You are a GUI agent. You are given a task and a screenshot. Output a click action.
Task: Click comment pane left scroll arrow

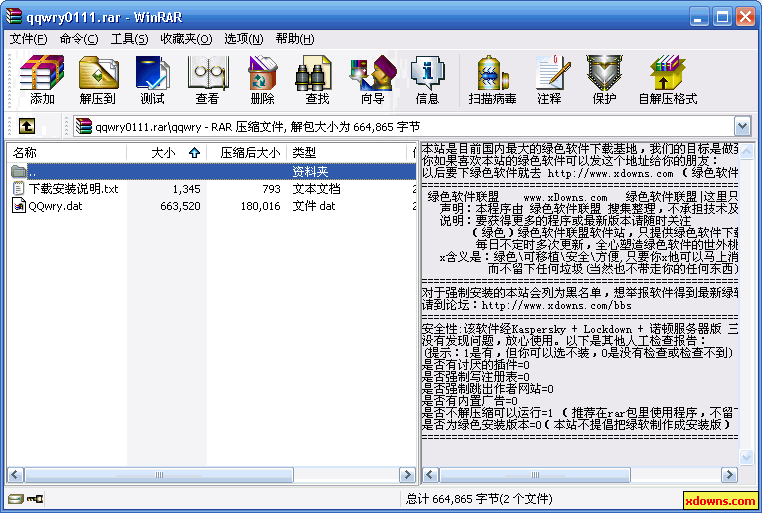(x=430, y=475)
